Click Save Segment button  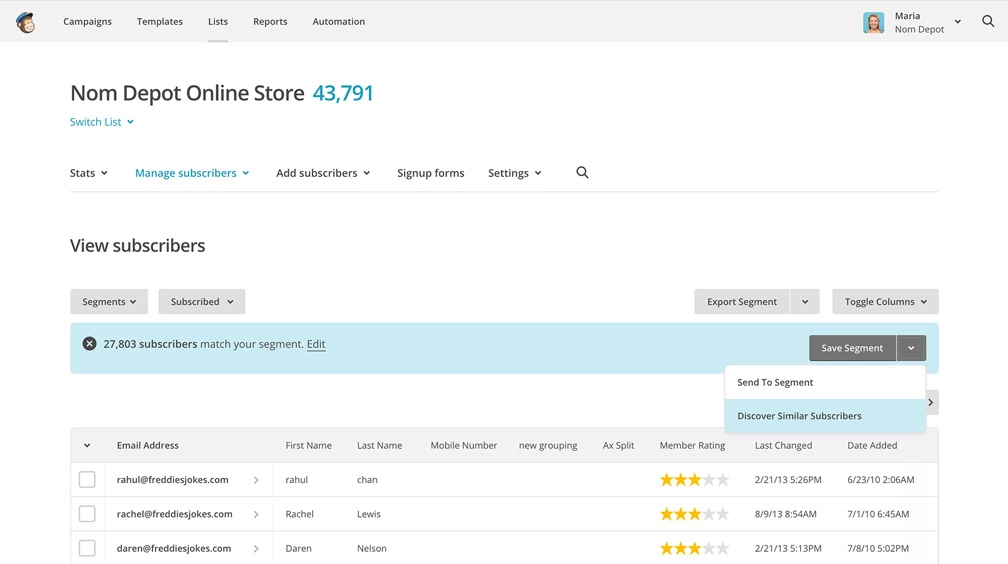[852, 348]
